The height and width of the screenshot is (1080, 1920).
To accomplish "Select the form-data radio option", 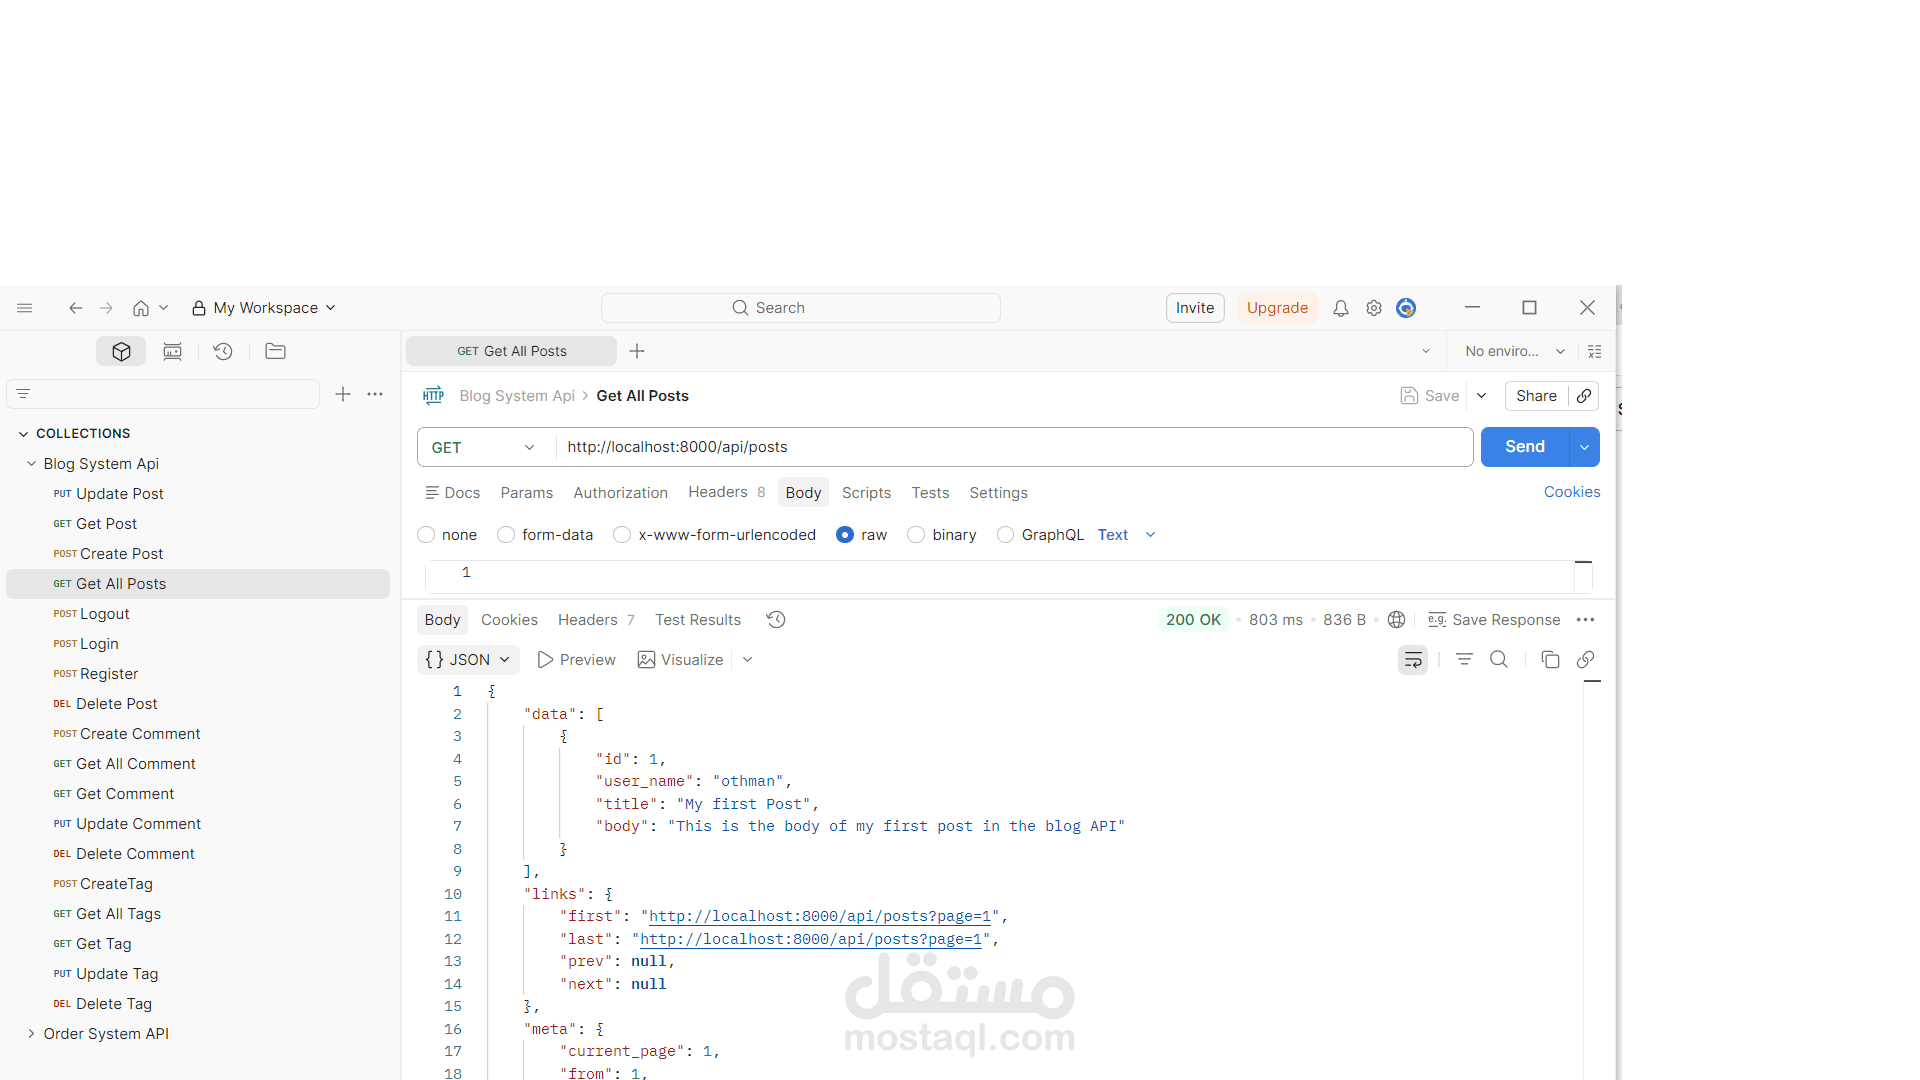I will tap(507, 535).
